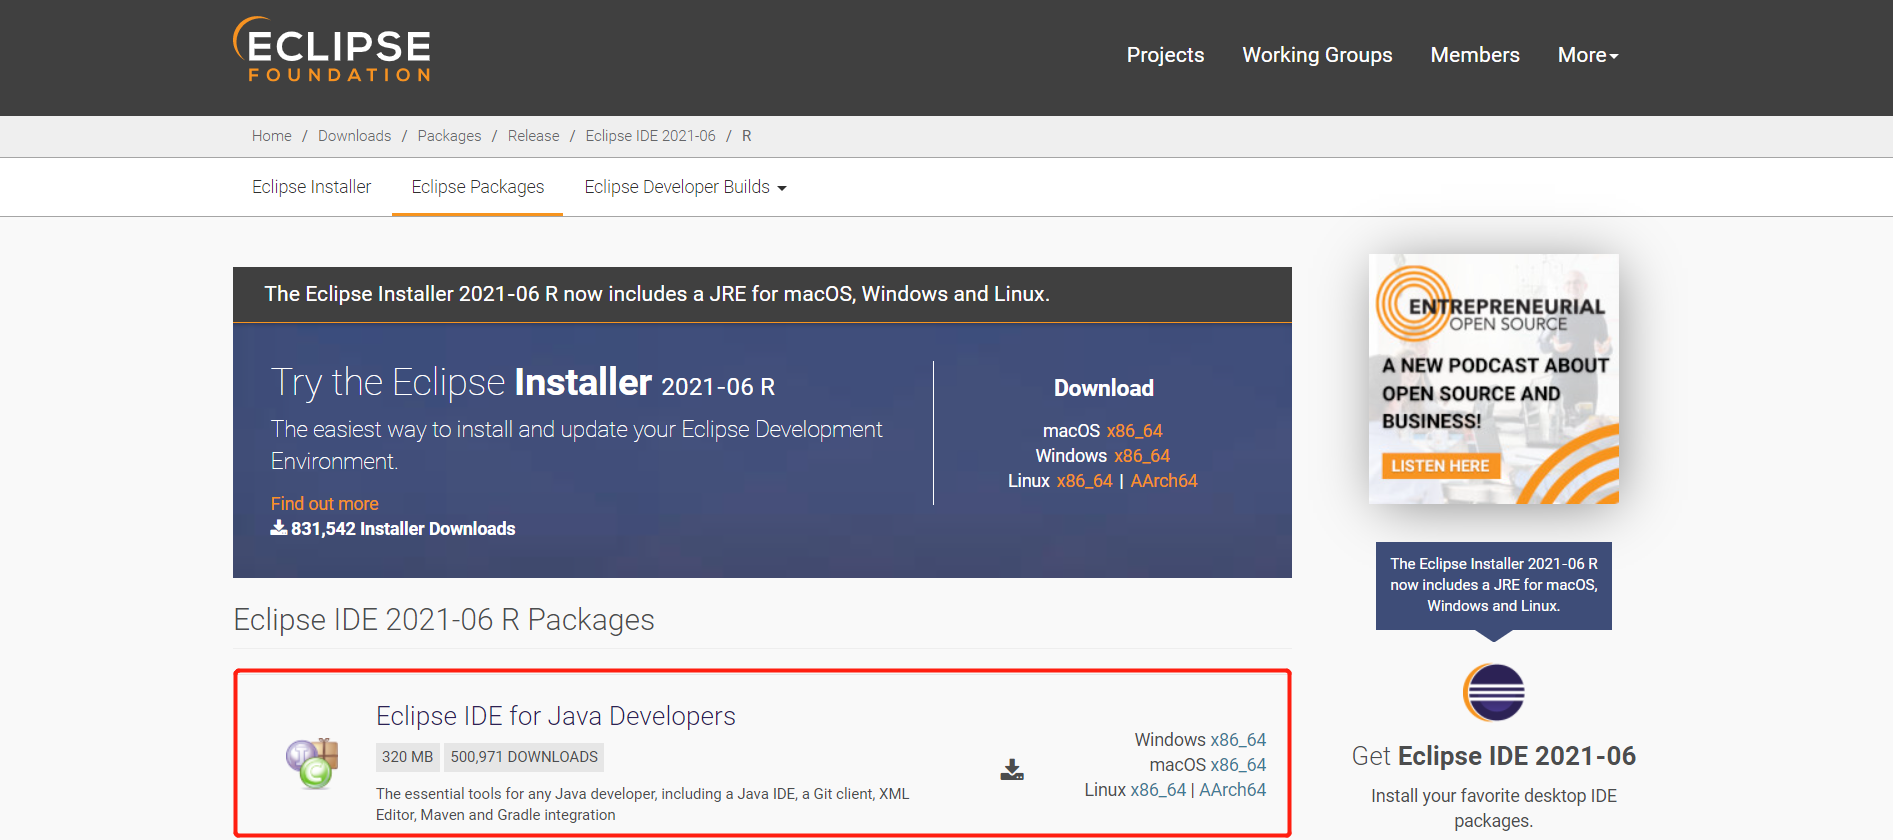Download Java Developers package for Linux AArch64

(1232, 790)
